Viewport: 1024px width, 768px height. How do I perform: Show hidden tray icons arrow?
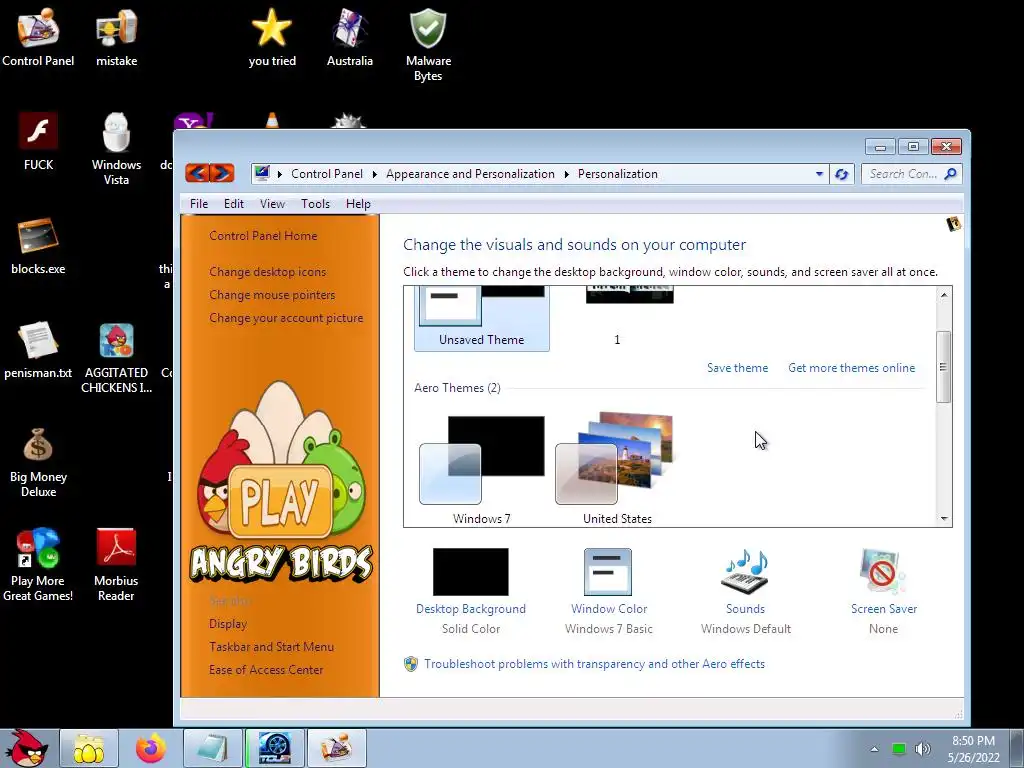pyautogui.click(x=874, y=749)
